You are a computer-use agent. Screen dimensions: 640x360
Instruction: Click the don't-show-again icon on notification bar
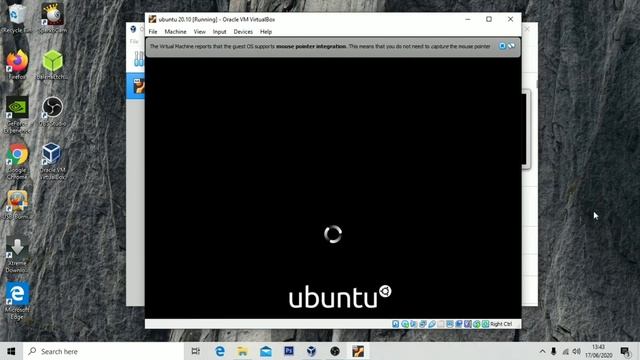click(511, 46)
